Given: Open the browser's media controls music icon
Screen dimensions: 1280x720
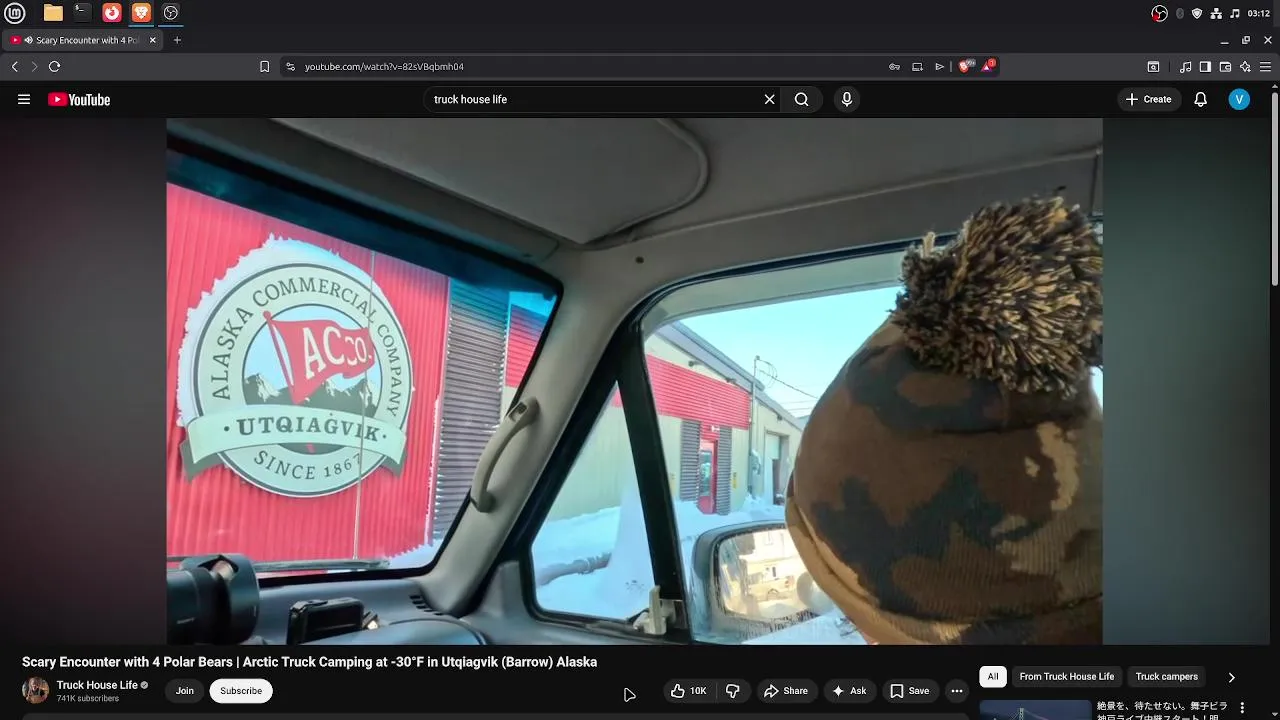Looking at the screenshot, I should (1185, 67).
